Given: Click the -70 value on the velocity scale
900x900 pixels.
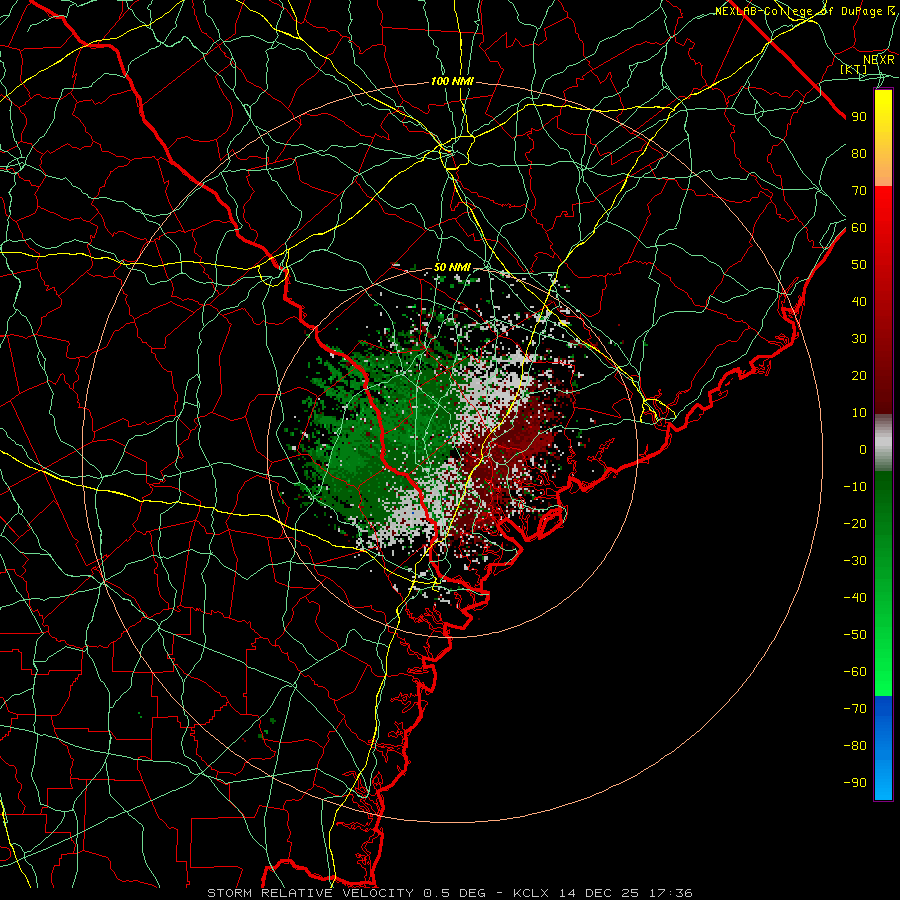Looking at the screenshot, I should tap(855, 709).
